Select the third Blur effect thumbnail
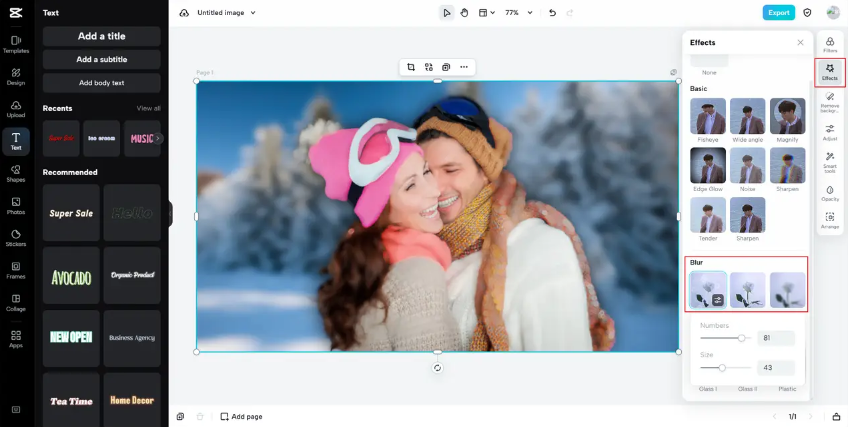Screen dimensions: 848x427 pyautogui.click(x=787, y=290)
